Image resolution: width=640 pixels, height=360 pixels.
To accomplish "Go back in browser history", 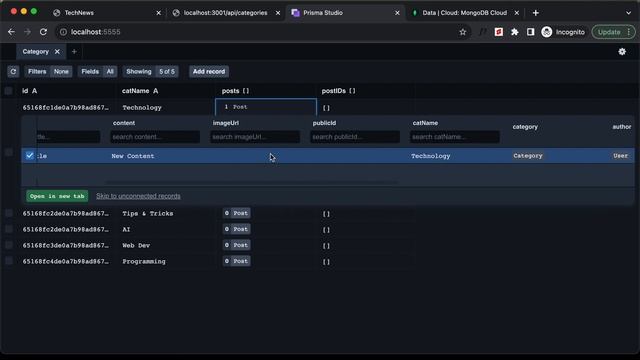I will (x=11, y=32).
